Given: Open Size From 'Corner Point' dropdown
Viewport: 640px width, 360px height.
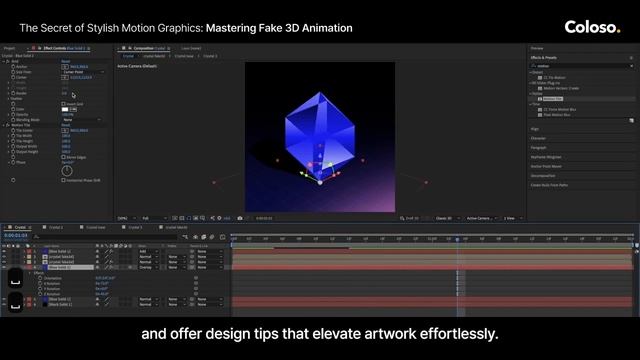Looking at the screenshot, I should 83,72.
